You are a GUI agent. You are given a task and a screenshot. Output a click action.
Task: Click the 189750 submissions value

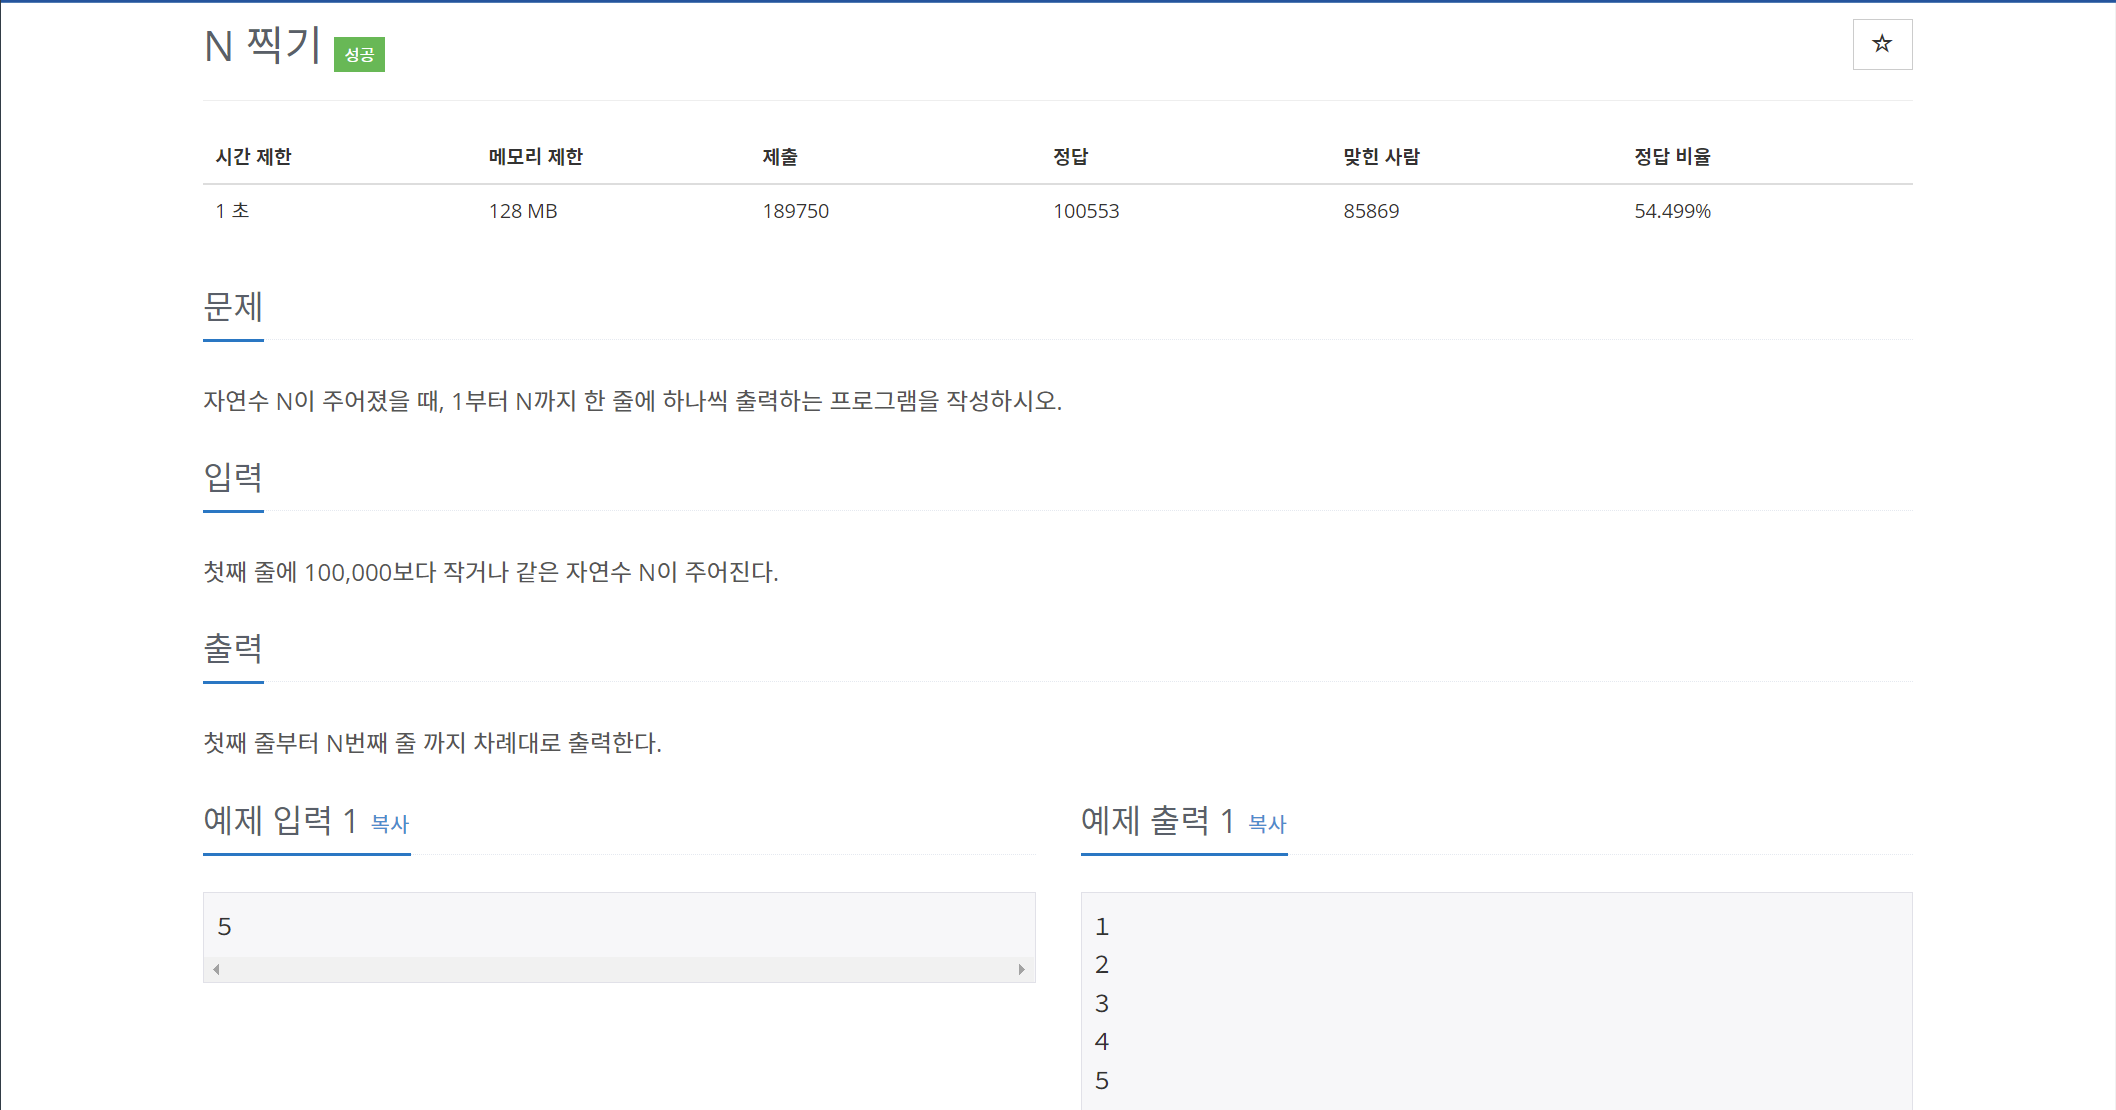pyautogui.click(x=795, y=211)
